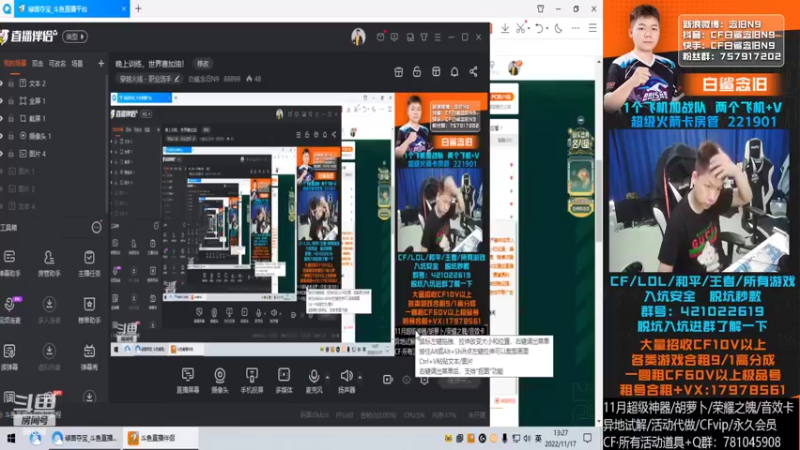Expand the speaker volume arrow
The width and height of the screenshot is (800, 450).
point(360,378)
